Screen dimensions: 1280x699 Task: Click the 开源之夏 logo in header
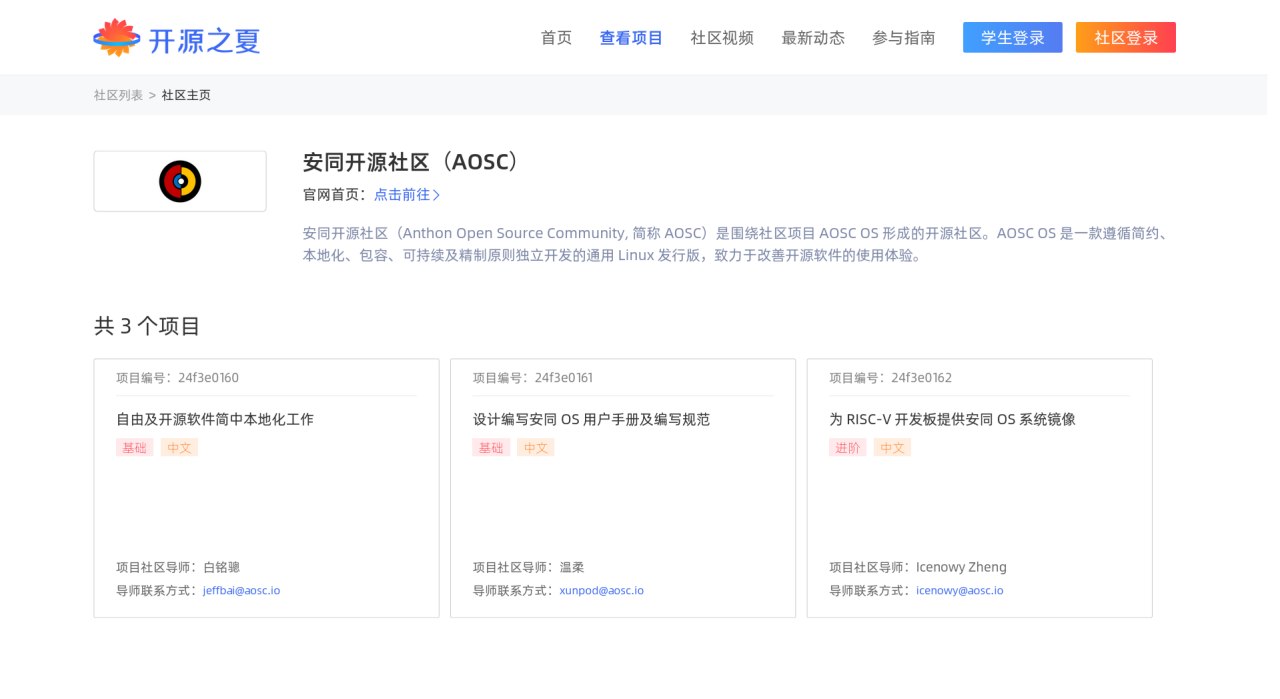point(177,38)
